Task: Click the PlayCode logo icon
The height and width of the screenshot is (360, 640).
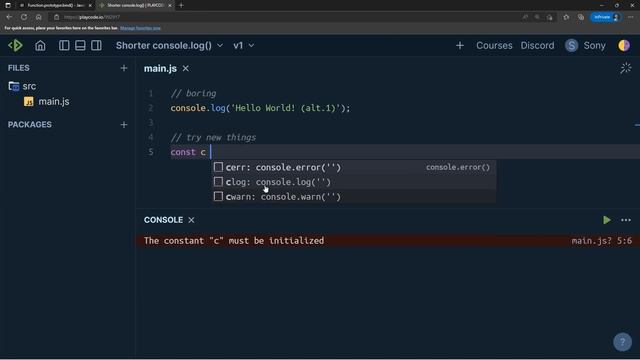Action: (16, 45)
